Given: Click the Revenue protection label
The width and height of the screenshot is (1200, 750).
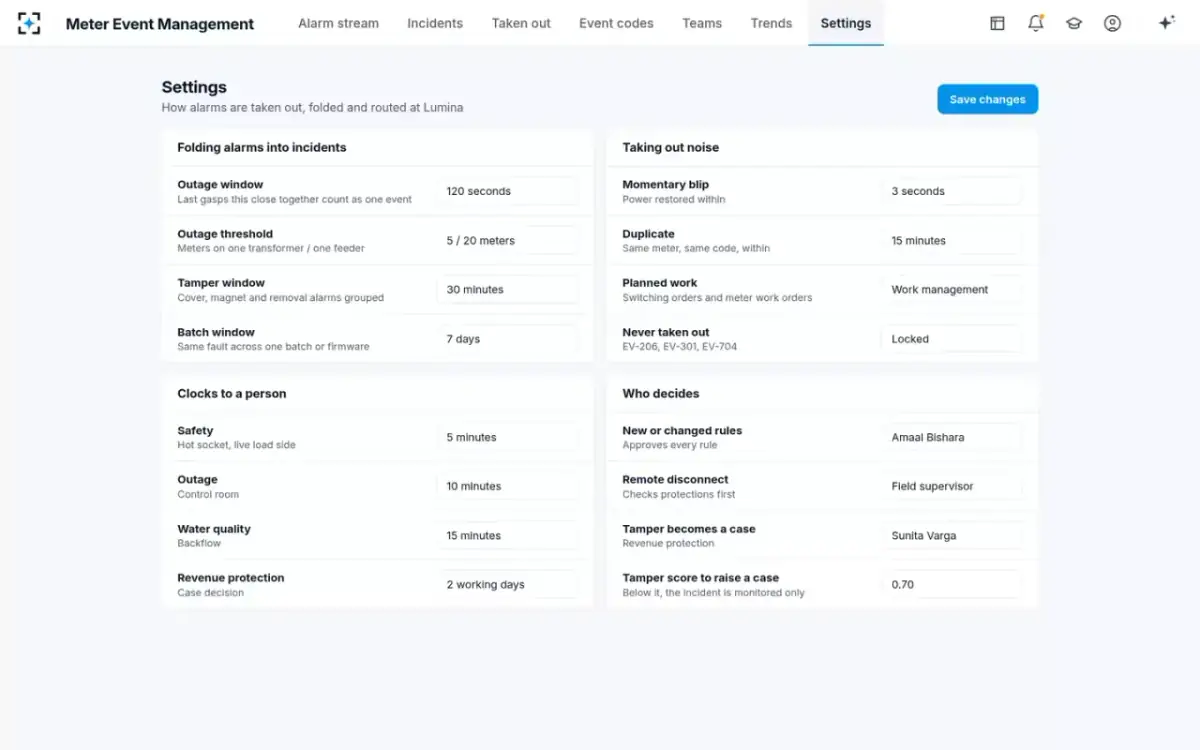Looking at the screenshot, I should 231,578.
